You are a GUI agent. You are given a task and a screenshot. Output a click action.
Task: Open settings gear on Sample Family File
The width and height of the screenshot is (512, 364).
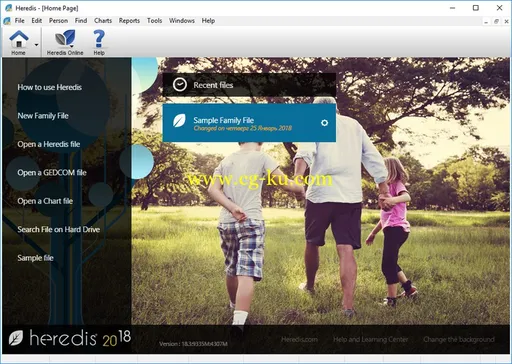(324, 123)
